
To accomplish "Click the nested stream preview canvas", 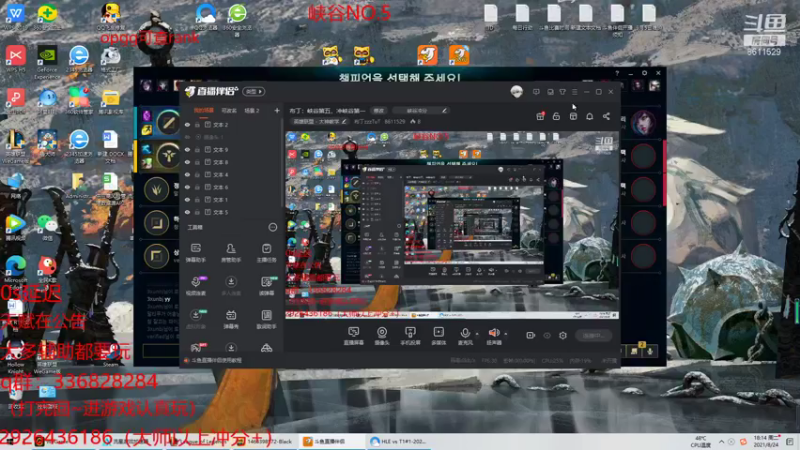I will [x=452, y=225].
